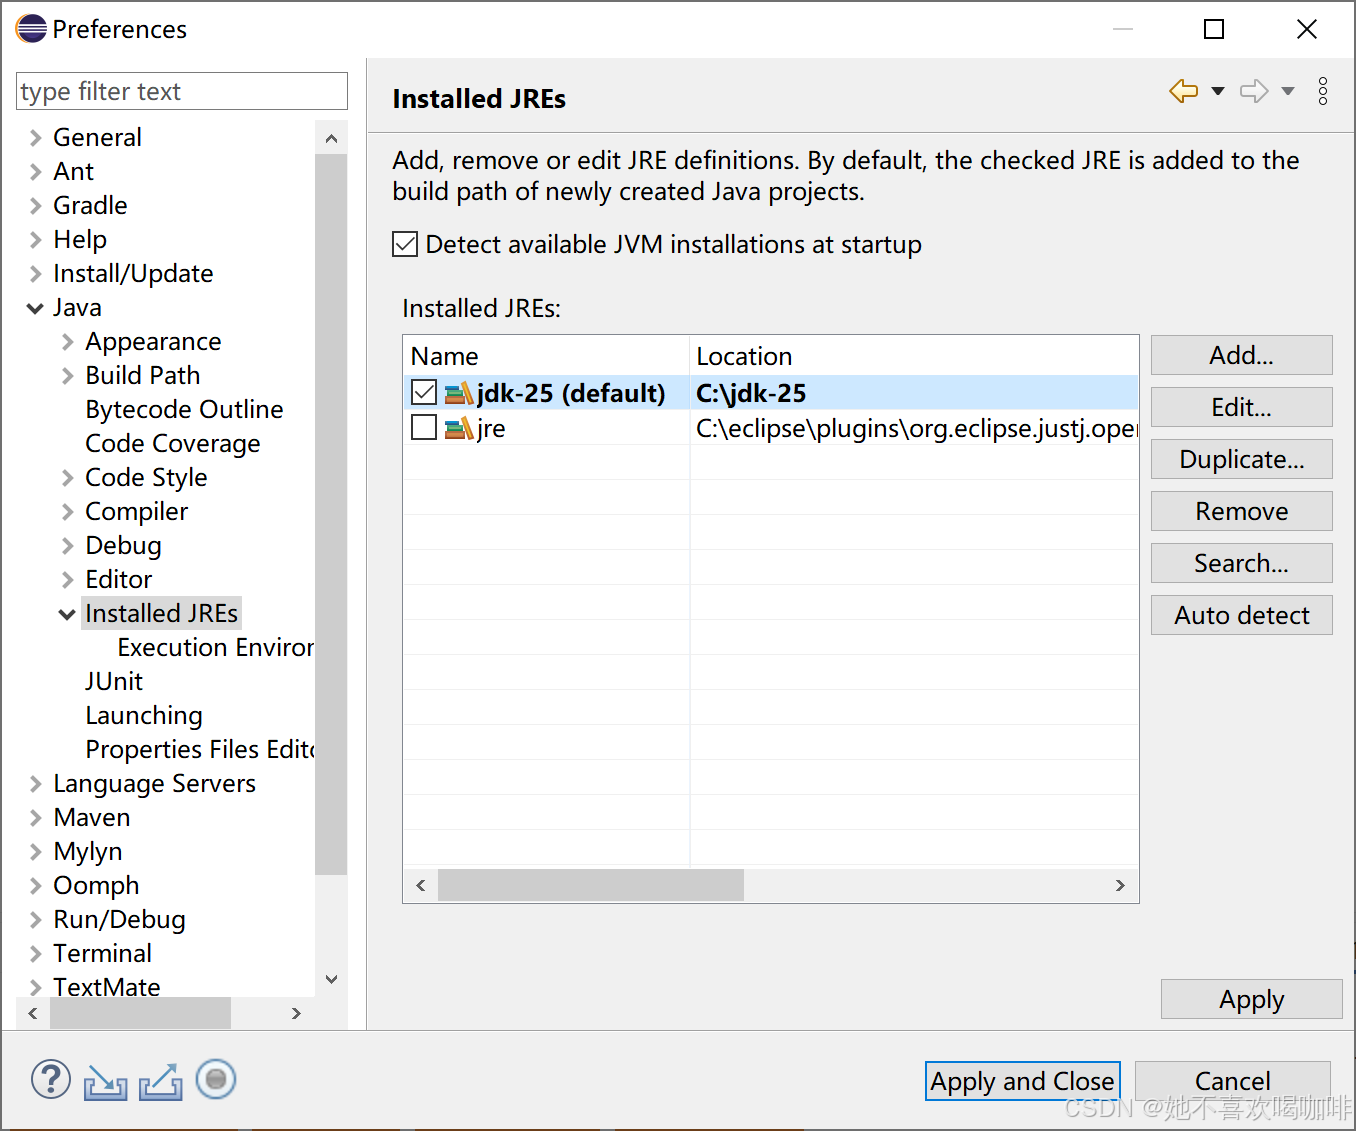Click the Location column header
1356x1131 pixels.
(914, 356)
